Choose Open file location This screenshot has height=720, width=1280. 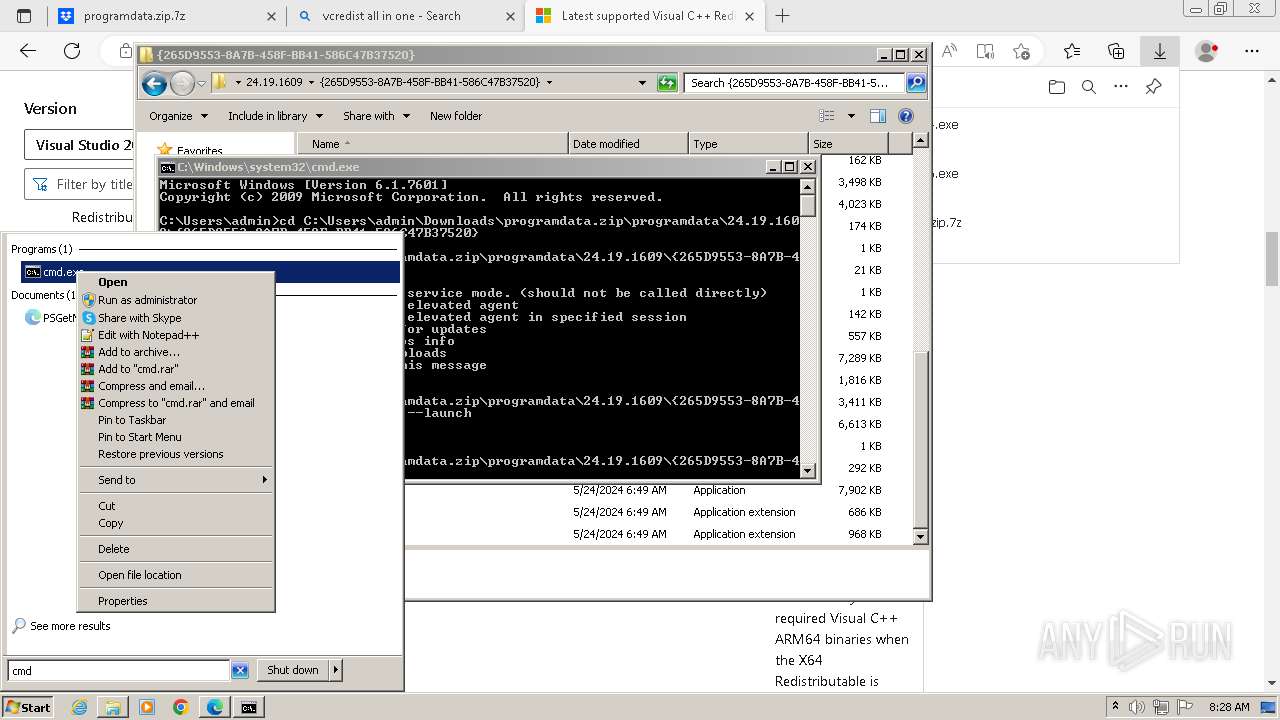(175, 575)
